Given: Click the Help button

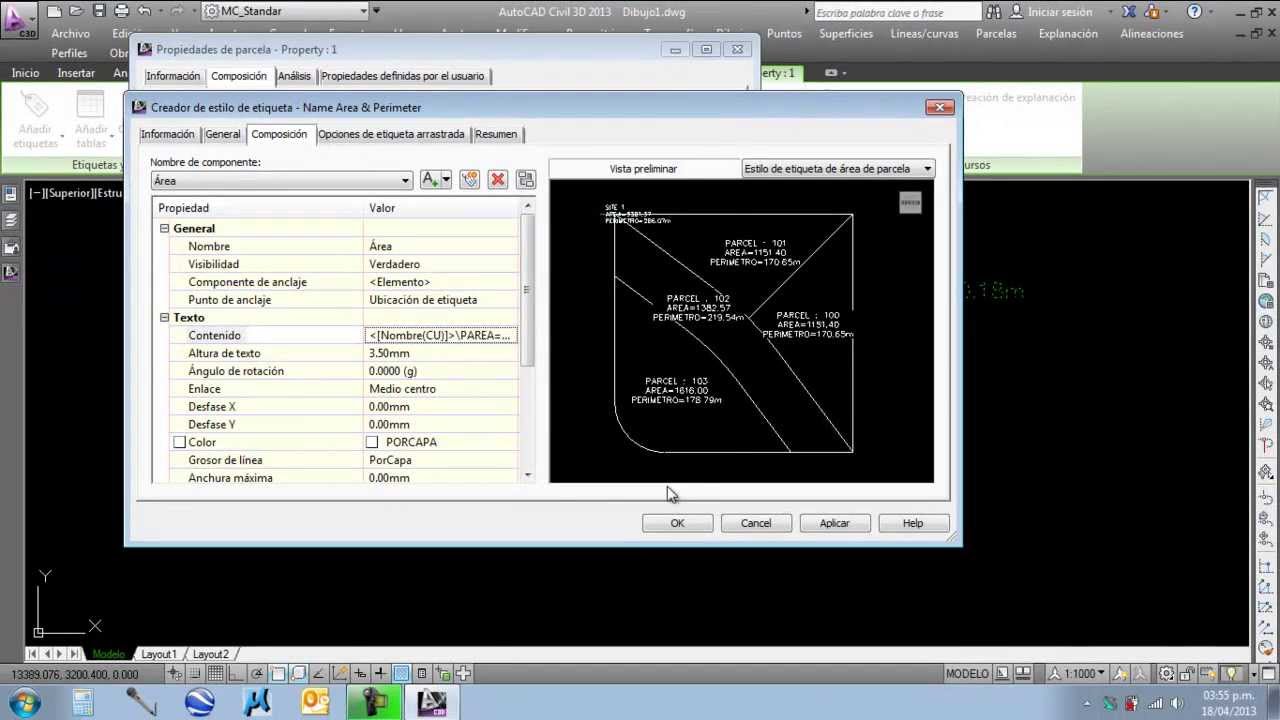Looking at the screenshot, I should tap(913, 523).
